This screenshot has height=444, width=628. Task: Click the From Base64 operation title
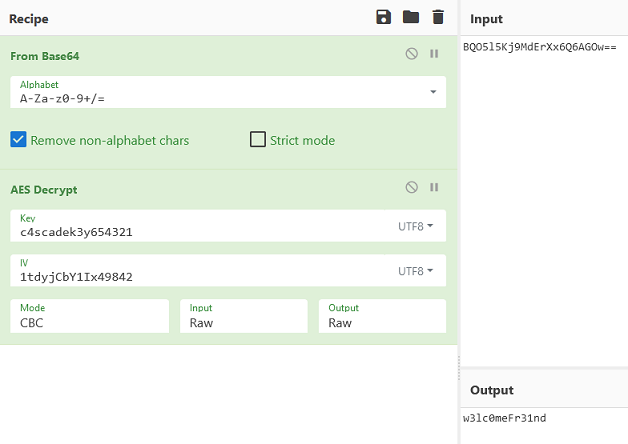(45, 56)
